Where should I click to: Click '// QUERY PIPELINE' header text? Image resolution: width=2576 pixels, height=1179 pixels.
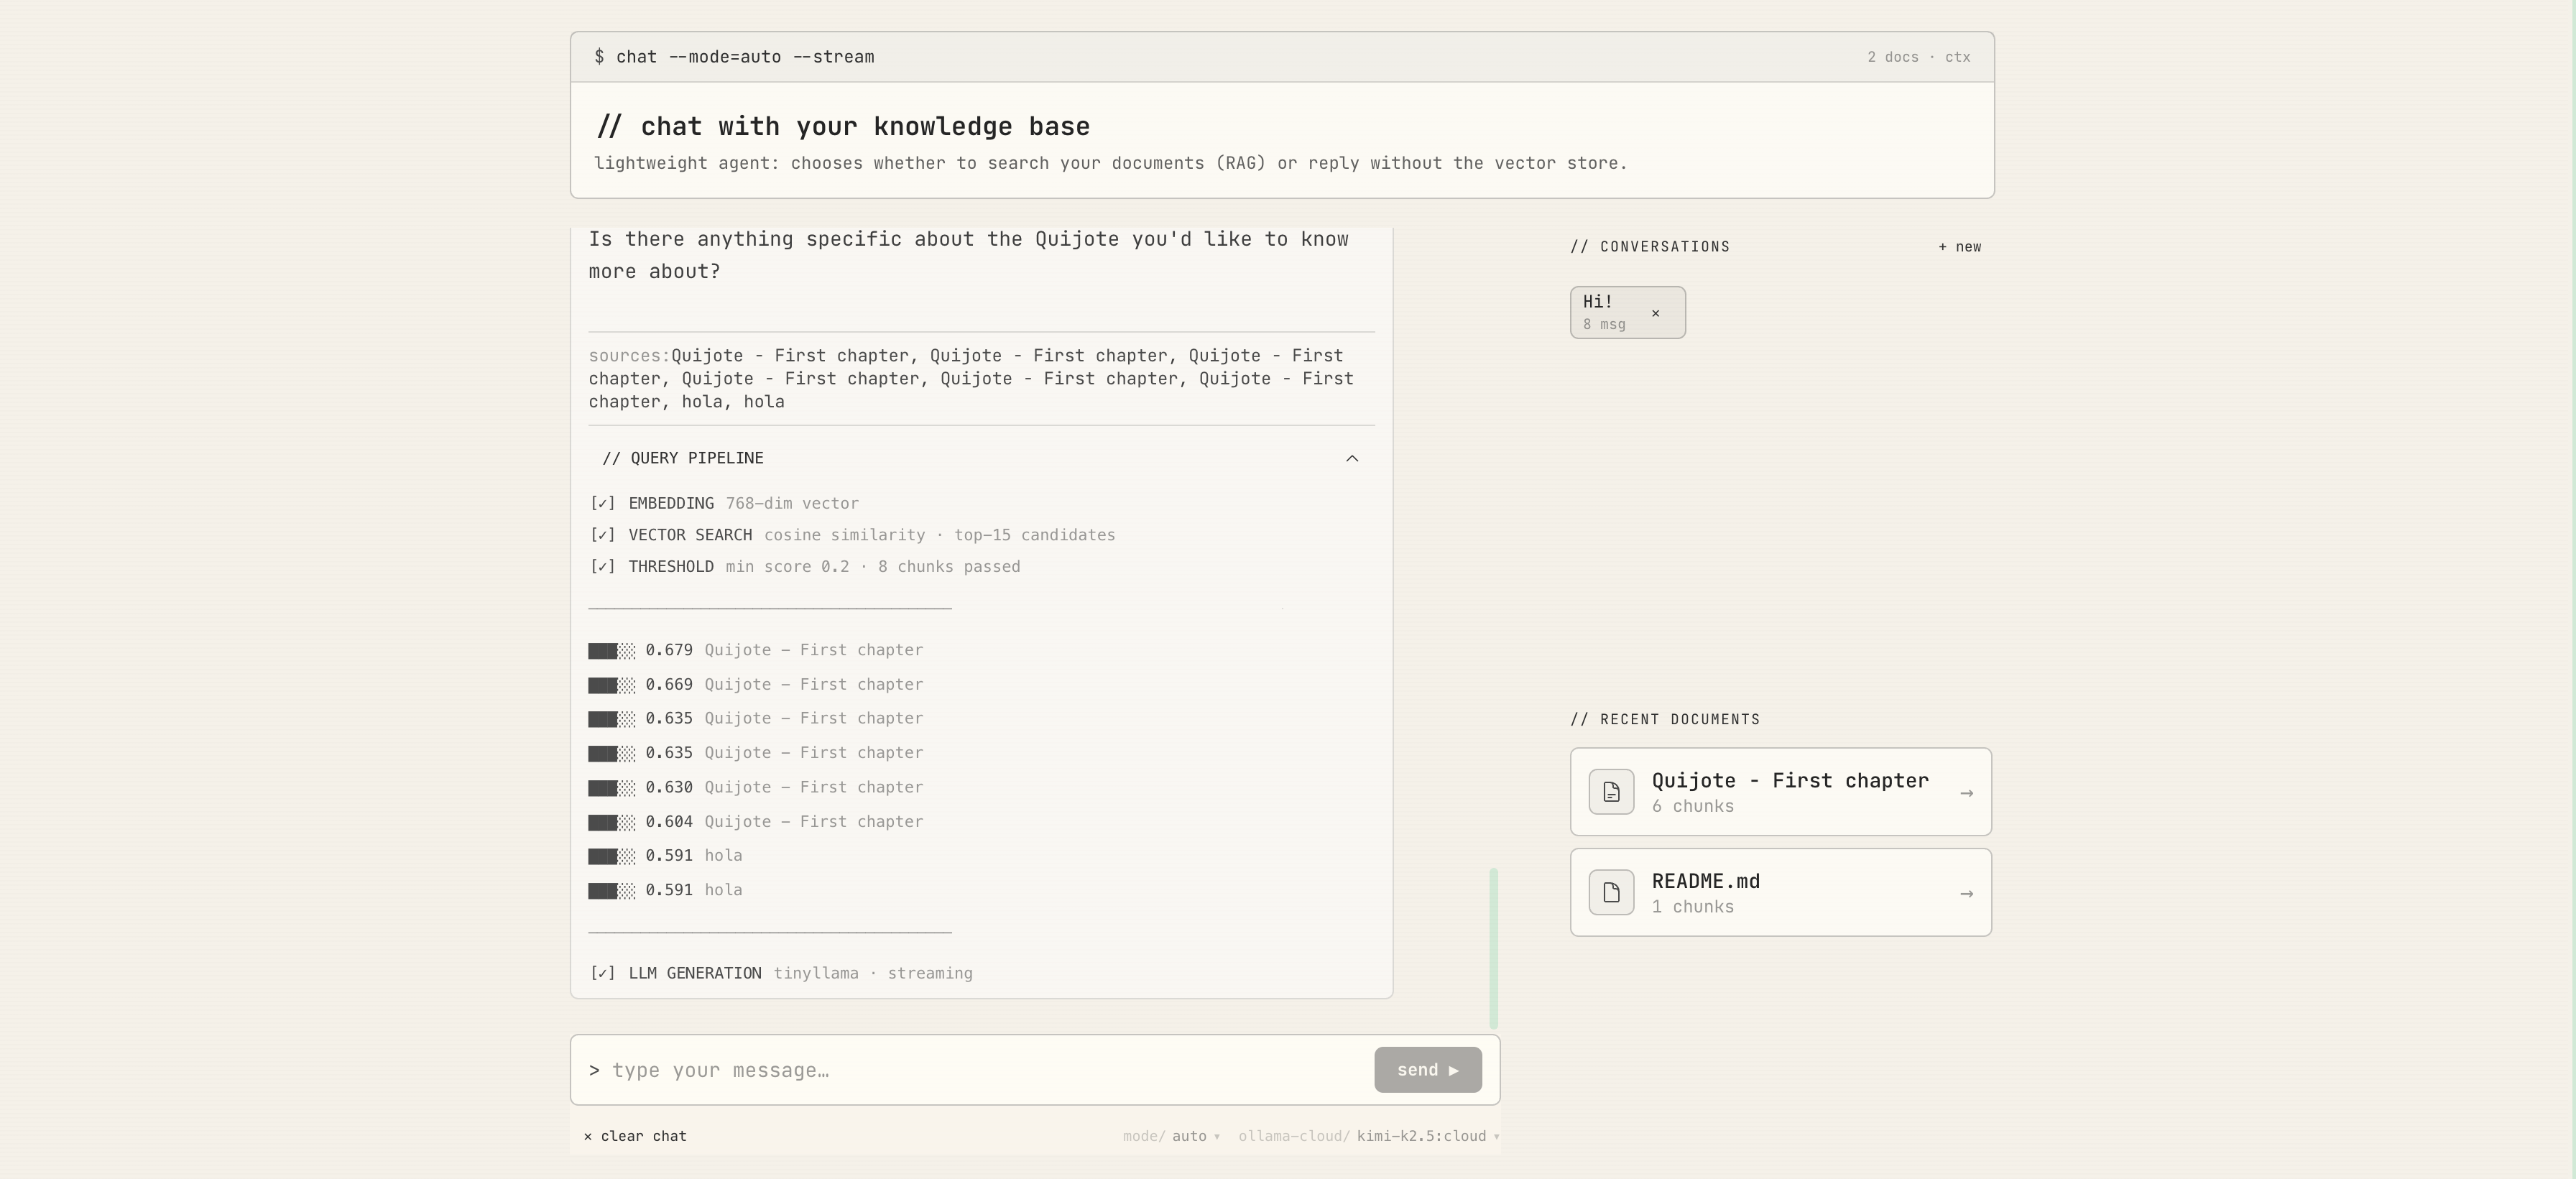pyautogui.click(x=683, y=458)
